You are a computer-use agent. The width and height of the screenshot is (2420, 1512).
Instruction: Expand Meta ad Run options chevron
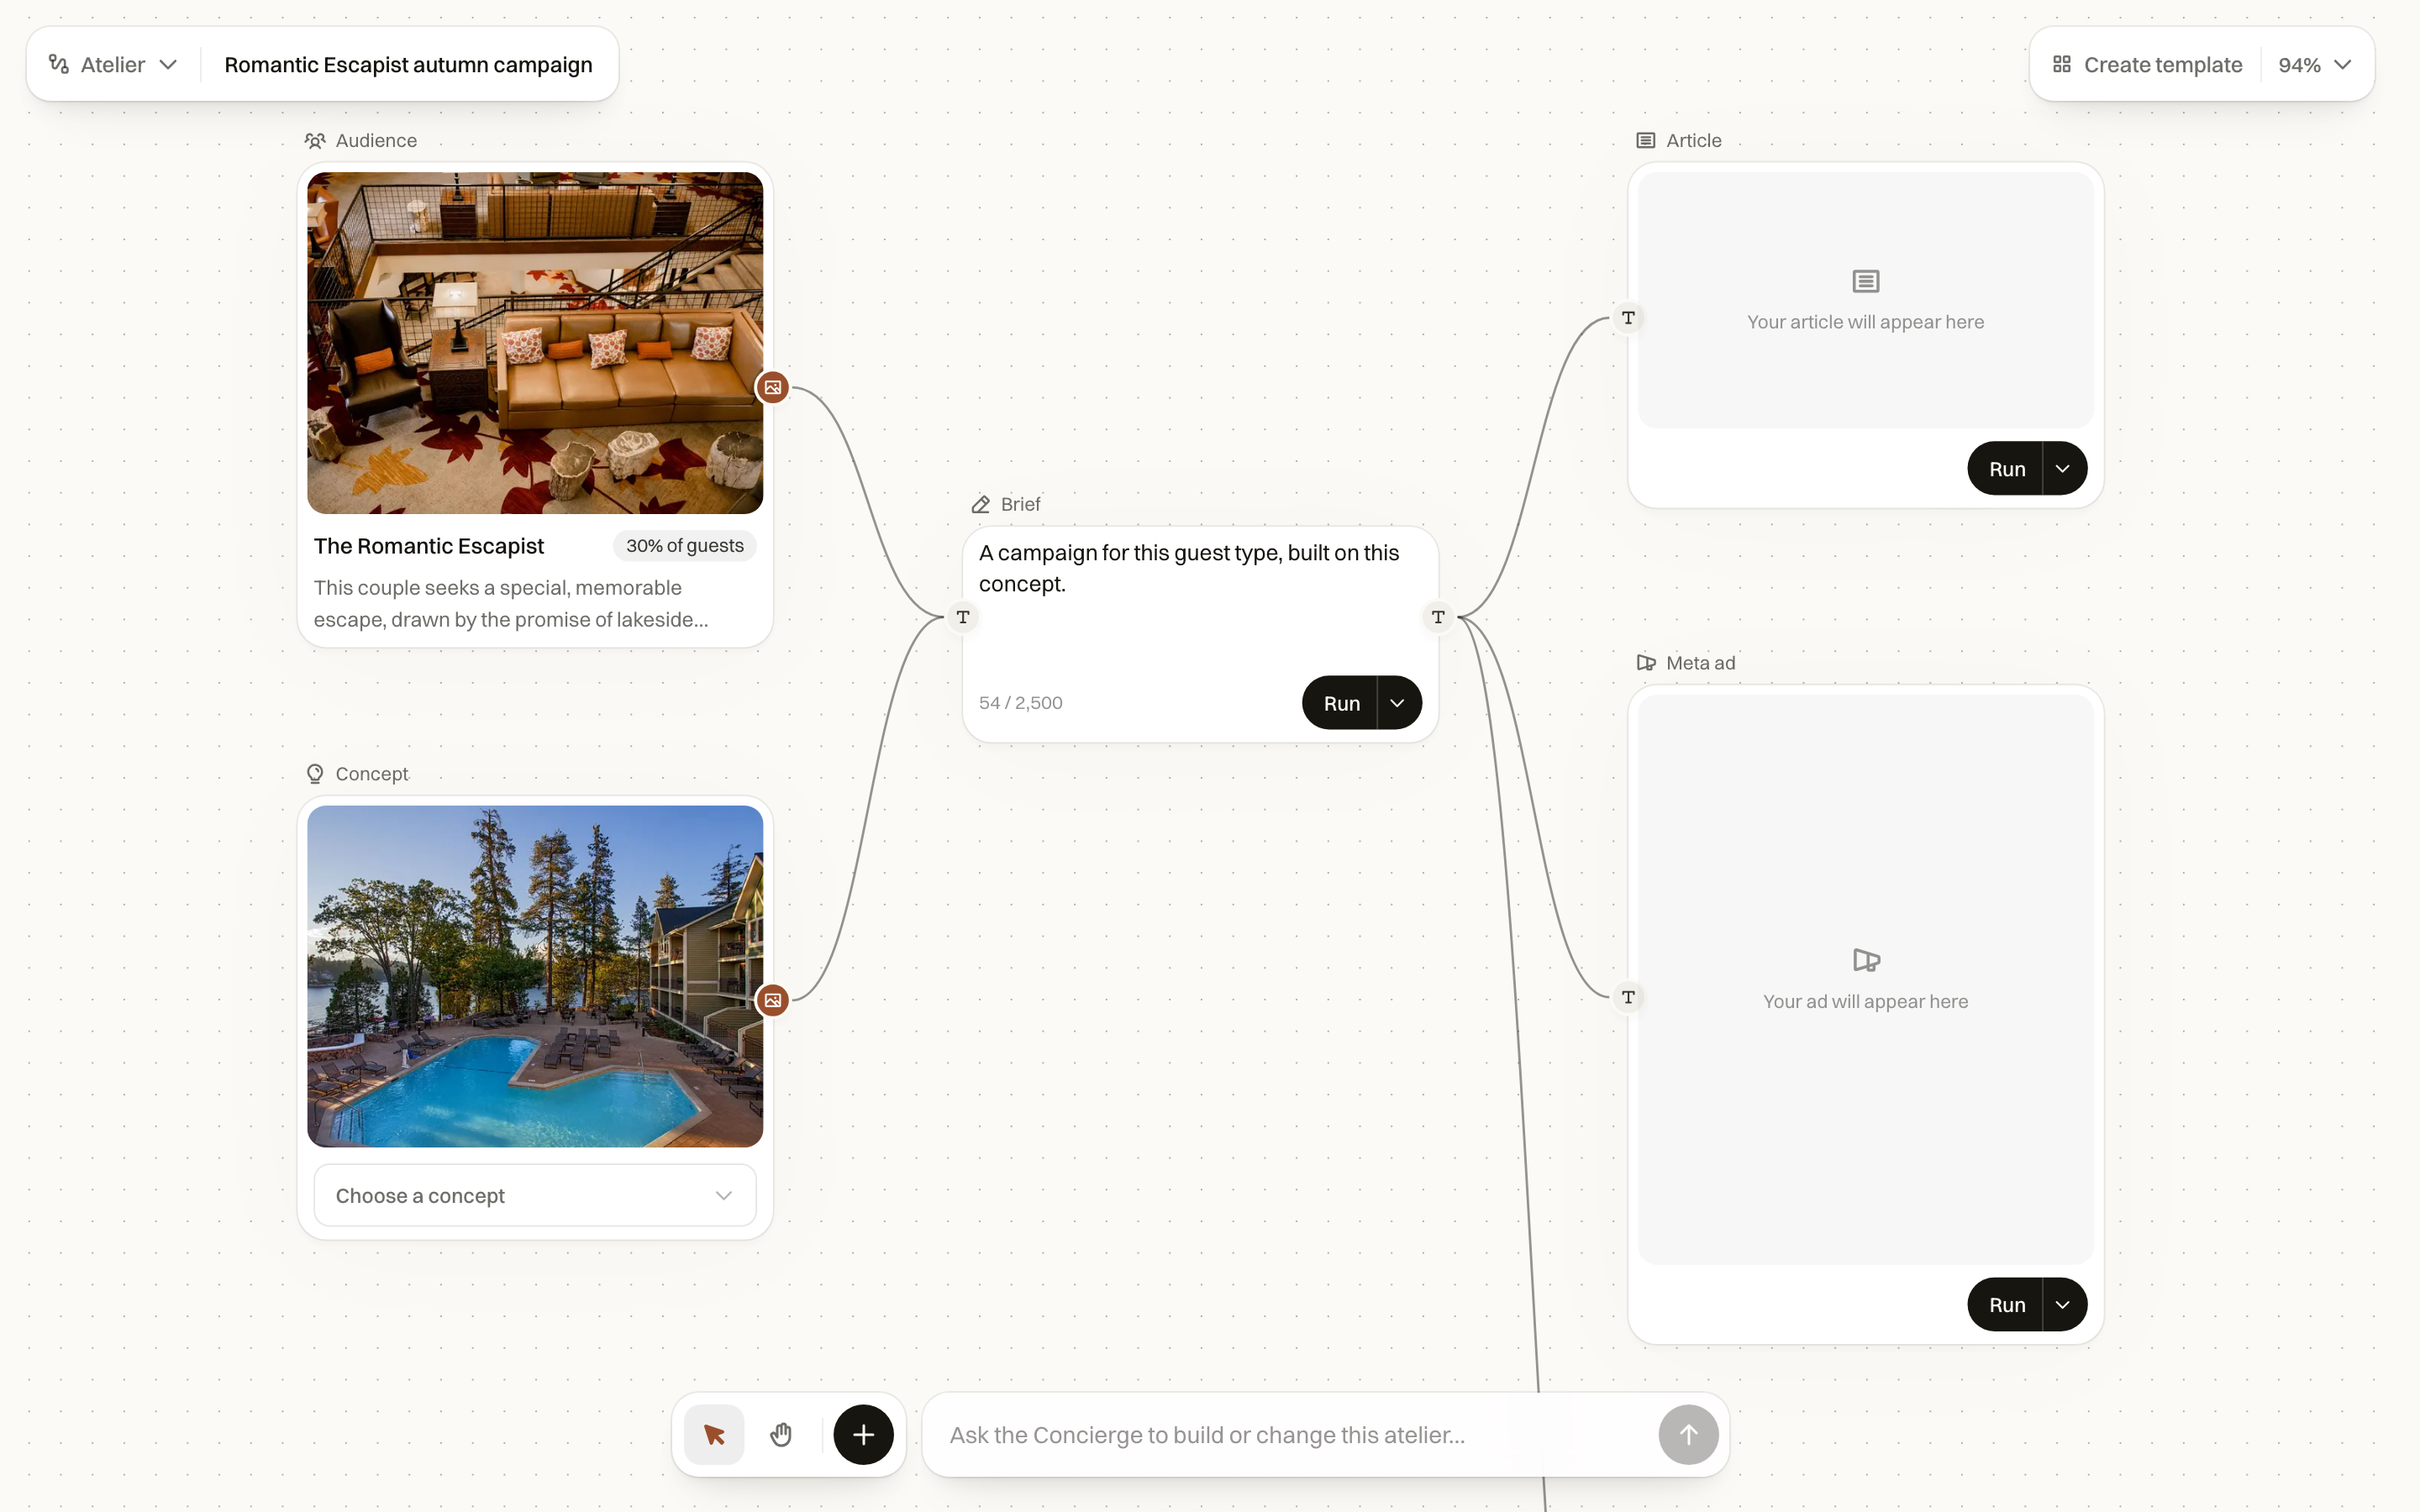click(x=2063, y=1304)
